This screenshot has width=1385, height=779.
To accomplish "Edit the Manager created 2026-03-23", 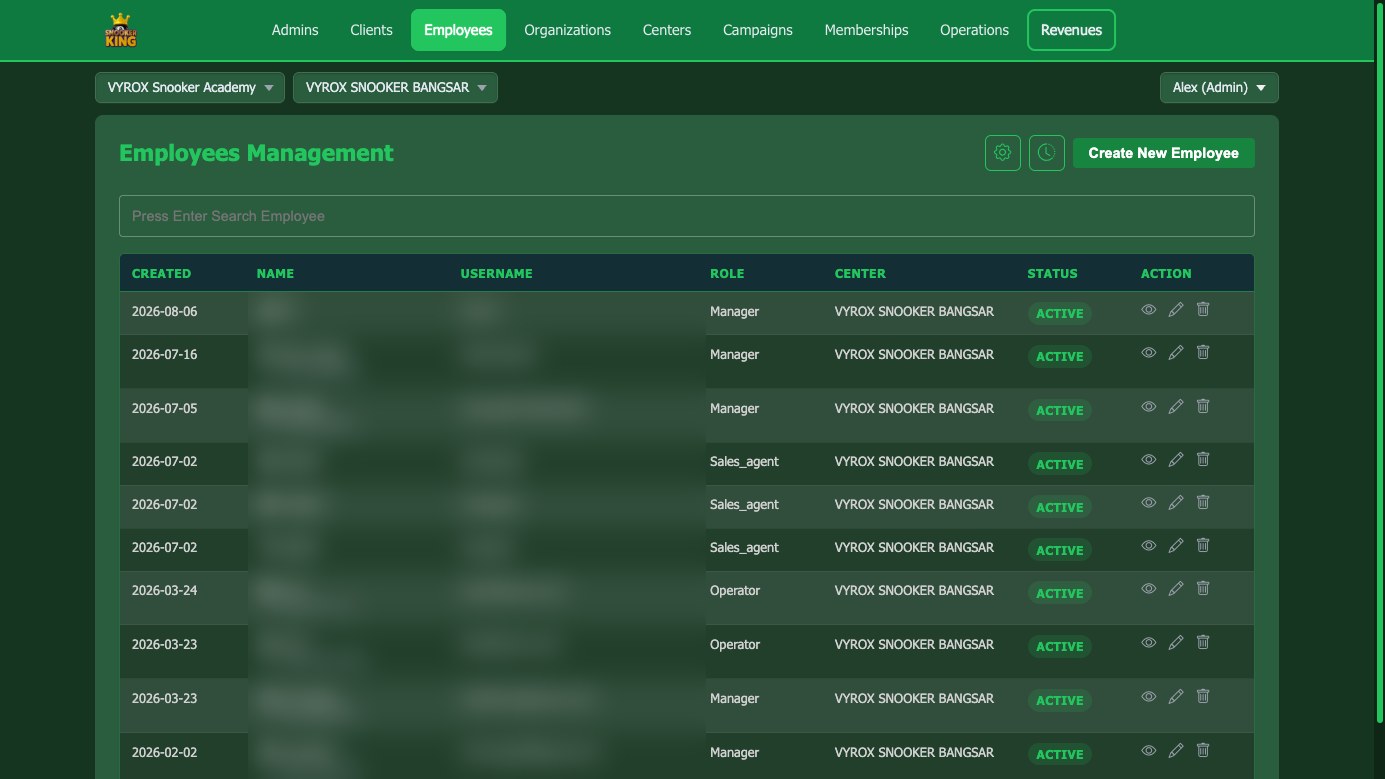I will click(1176, 697).
